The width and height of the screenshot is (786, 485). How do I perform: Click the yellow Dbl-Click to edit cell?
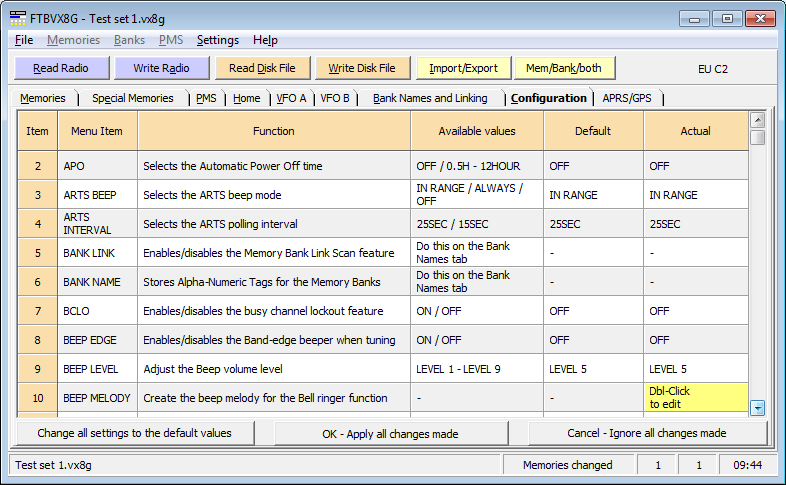(x=696, y=398)
